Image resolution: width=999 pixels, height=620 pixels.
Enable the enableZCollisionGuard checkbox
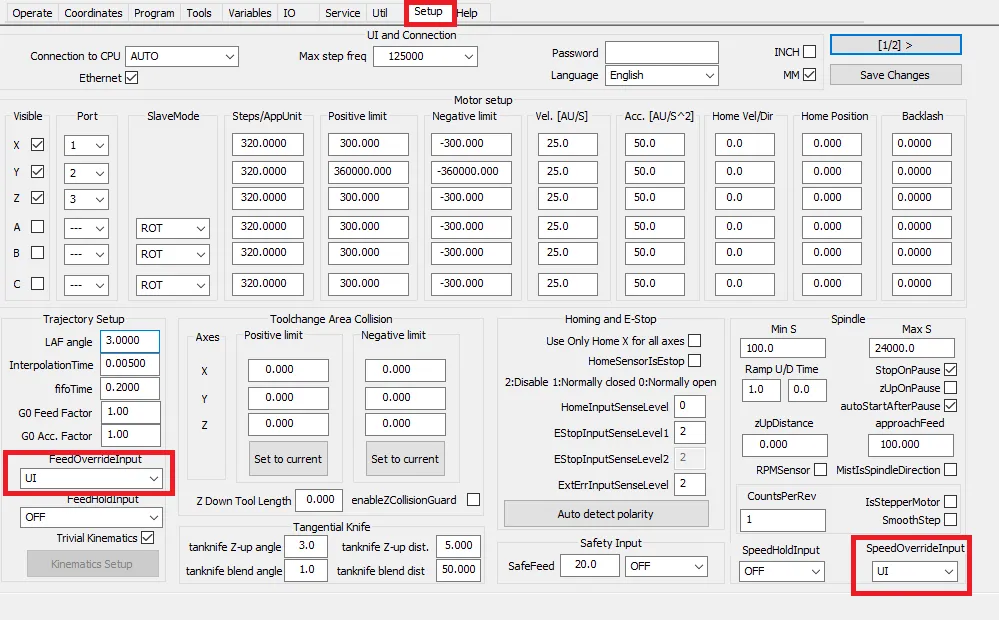473,500
